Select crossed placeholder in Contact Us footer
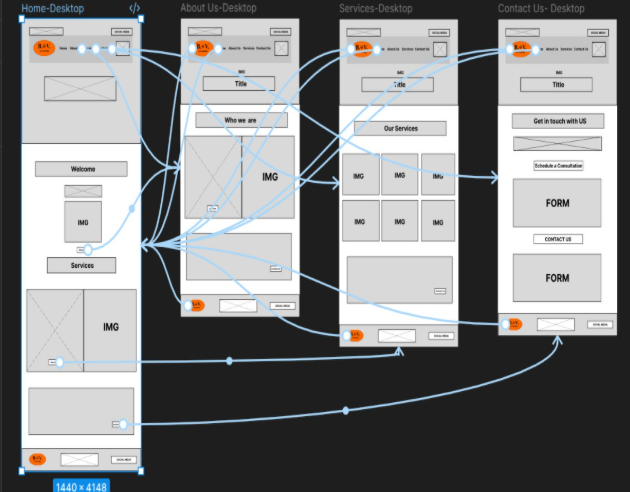The image size is (630, 492). (x=556, y=325)
